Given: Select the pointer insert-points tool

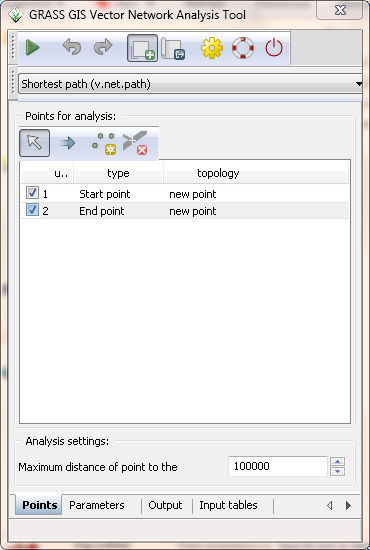Looking at the screenshot, I should point(34,143).
